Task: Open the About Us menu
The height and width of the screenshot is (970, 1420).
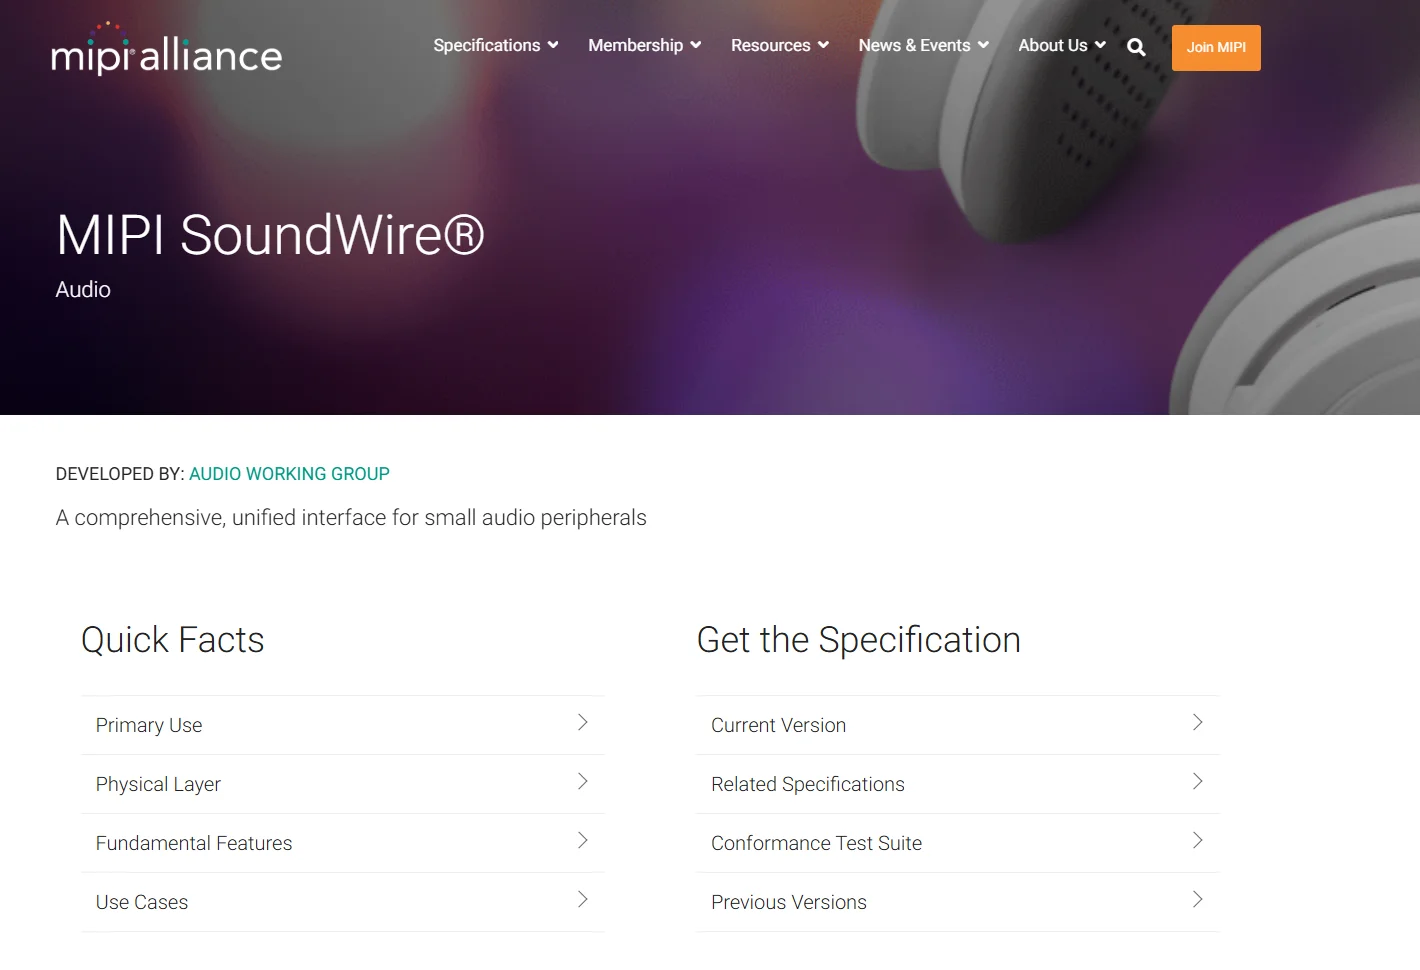Action: [x=1061, y=46]
